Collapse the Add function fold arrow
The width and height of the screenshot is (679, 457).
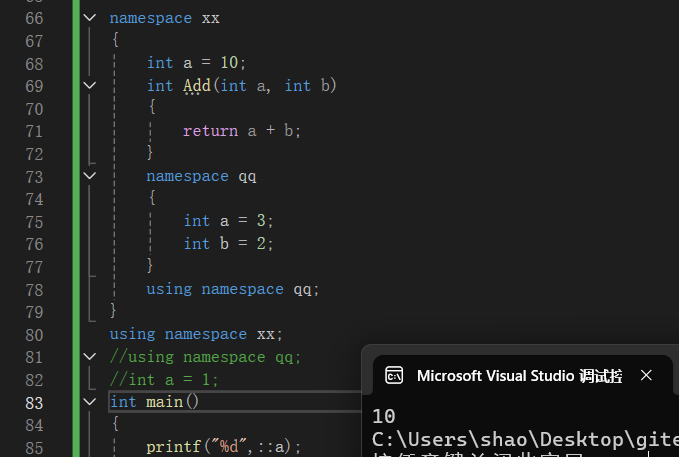[90, 85]
